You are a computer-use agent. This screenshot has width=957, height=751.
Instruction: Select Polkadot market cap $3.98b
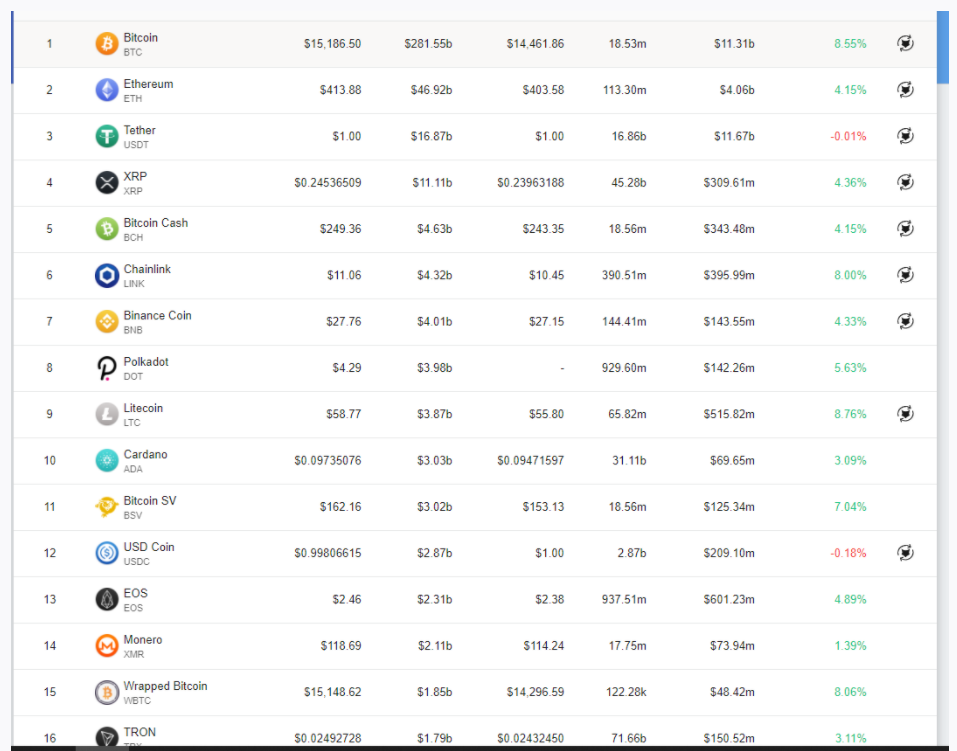[435, 368]
